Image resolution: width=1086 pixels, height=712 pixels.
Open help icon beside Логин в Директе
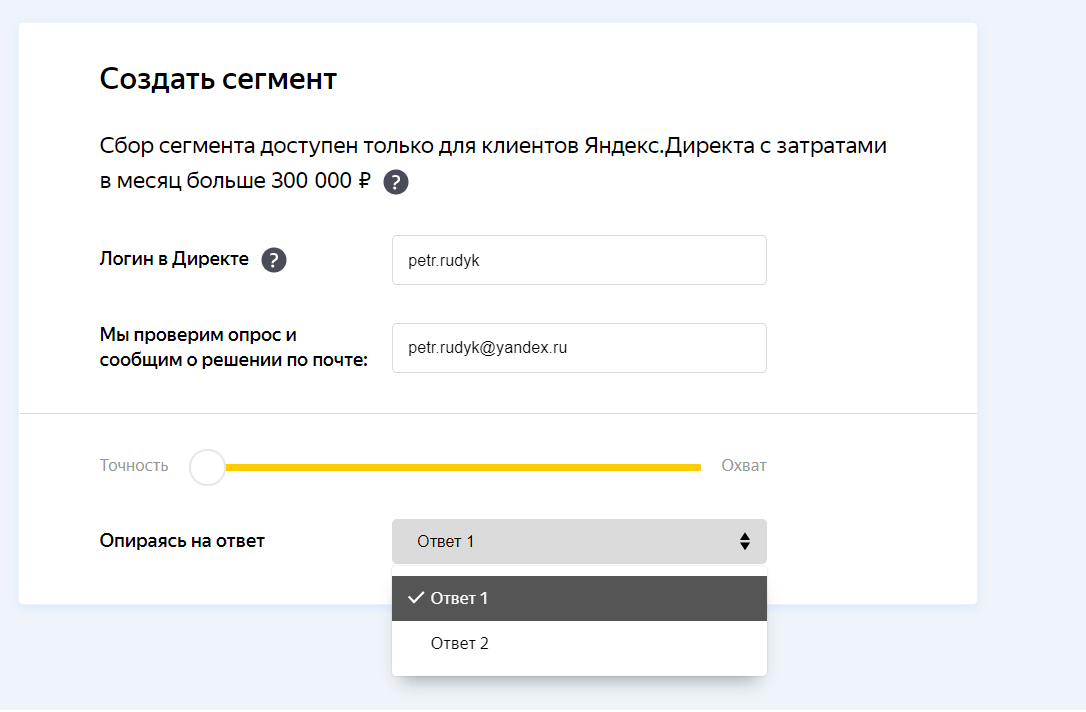pos(274,260)
